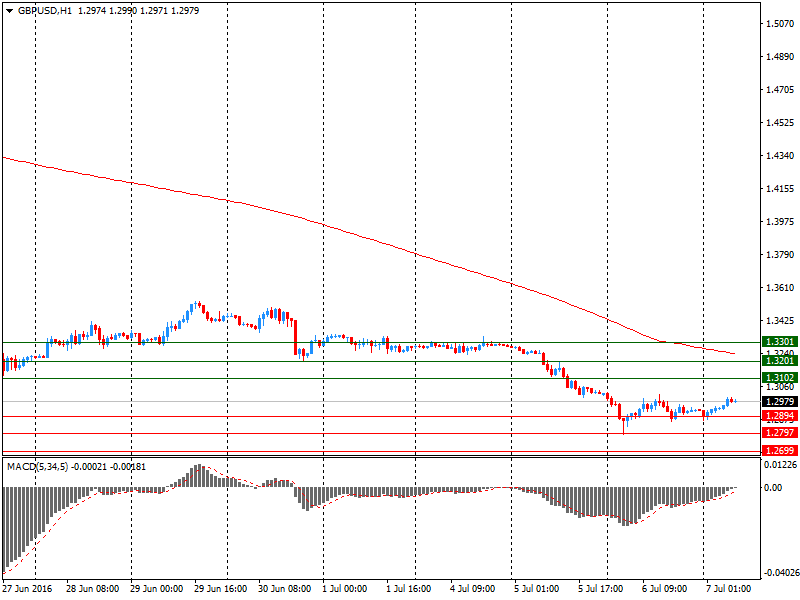This screenshot has width=800, height=600.
Task: Select the 1.2699 red support level label
Action: point(780,451)
